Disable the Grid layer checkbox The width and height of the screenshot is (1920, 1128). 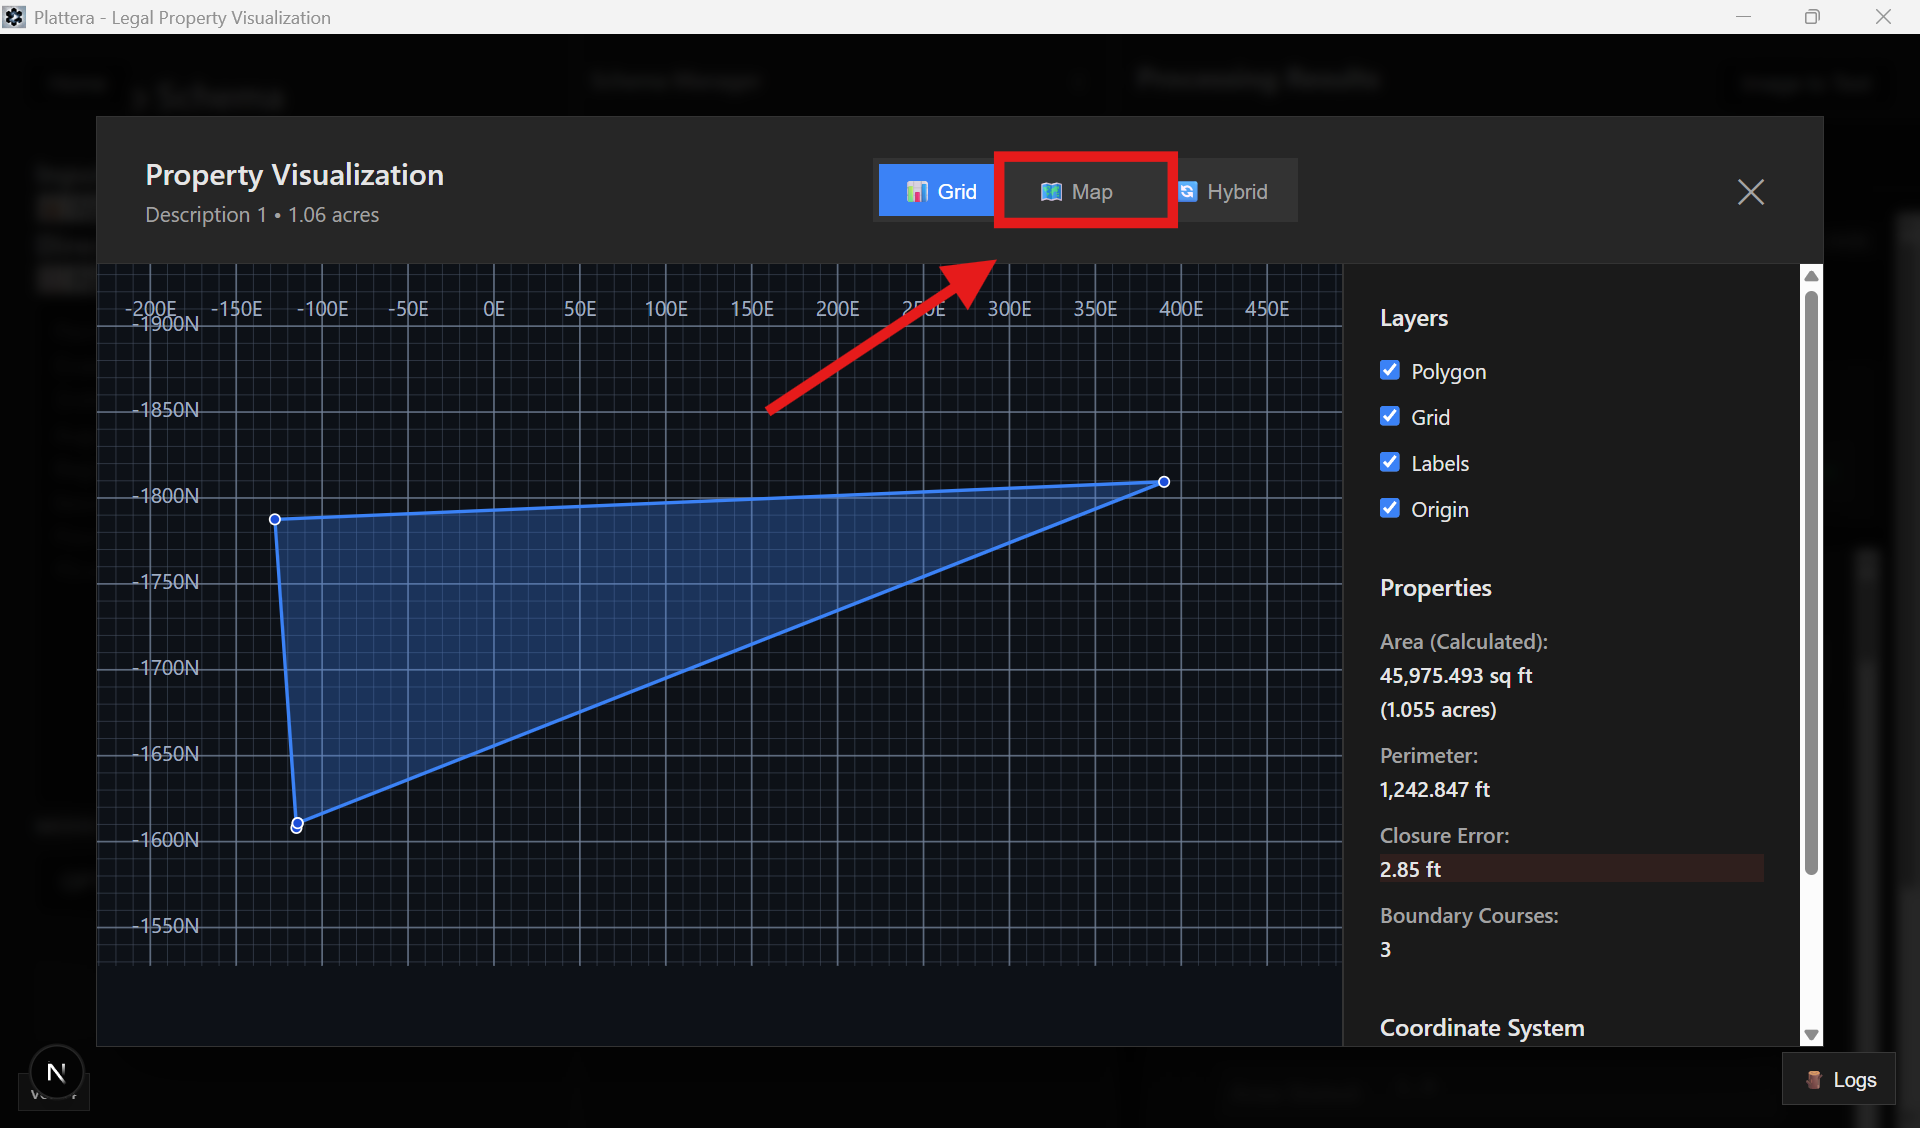(1390, 416)
